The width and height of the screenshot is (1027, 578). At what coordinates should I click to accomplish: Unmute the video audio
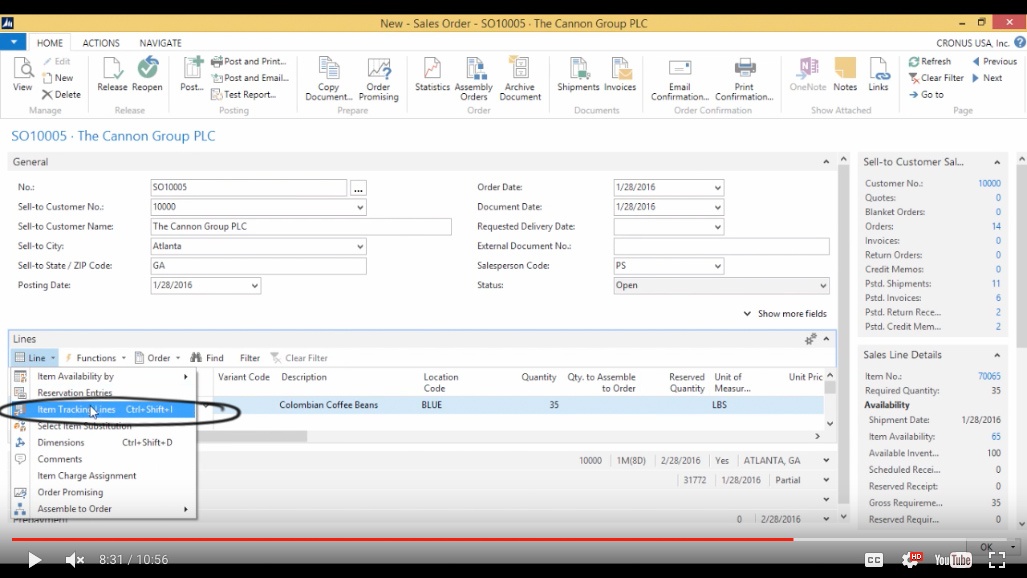tap(74, 560)
